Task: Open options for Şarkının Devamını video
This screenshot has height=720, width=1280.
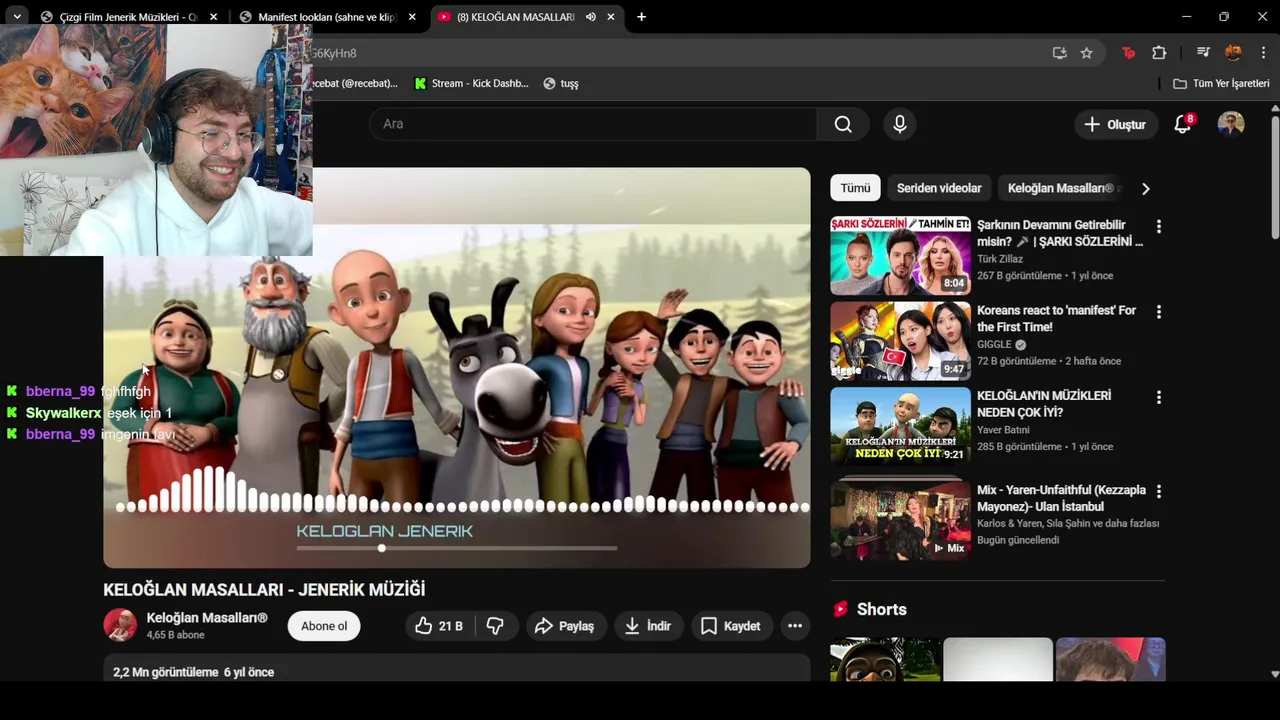Action: pos(1158,227)
